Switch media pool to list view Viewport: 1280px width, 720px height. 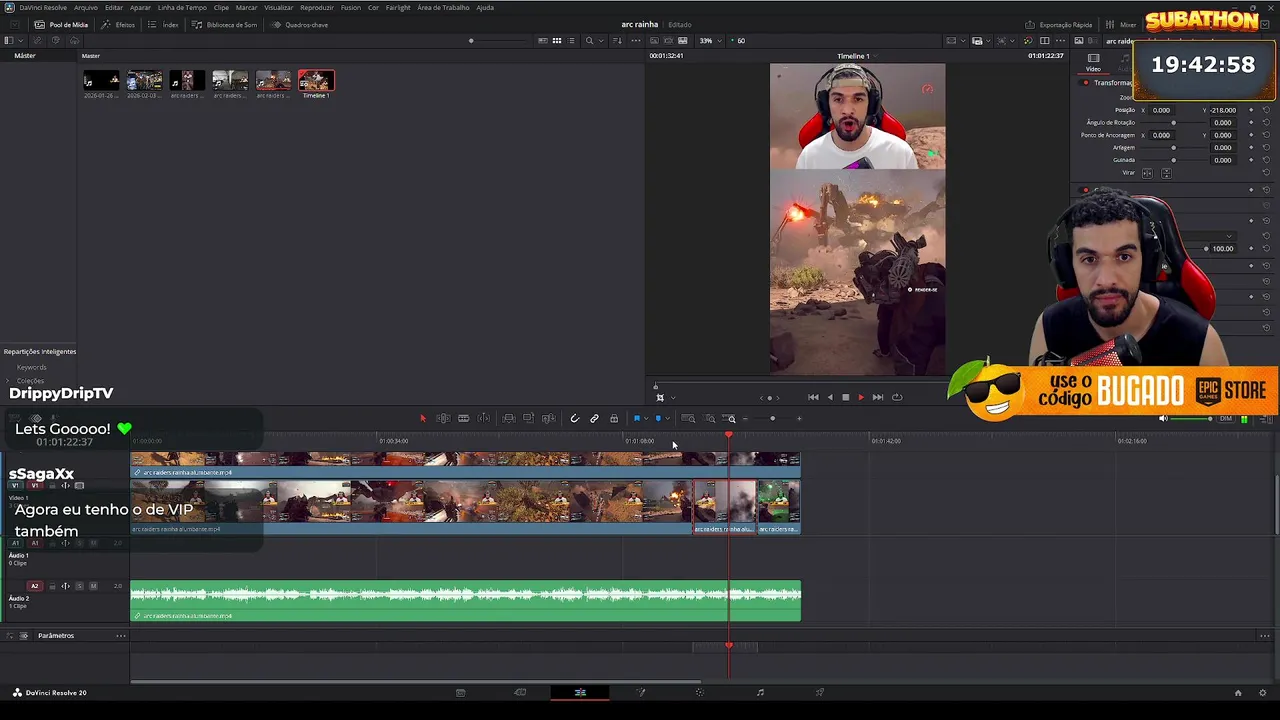point(571,41)
